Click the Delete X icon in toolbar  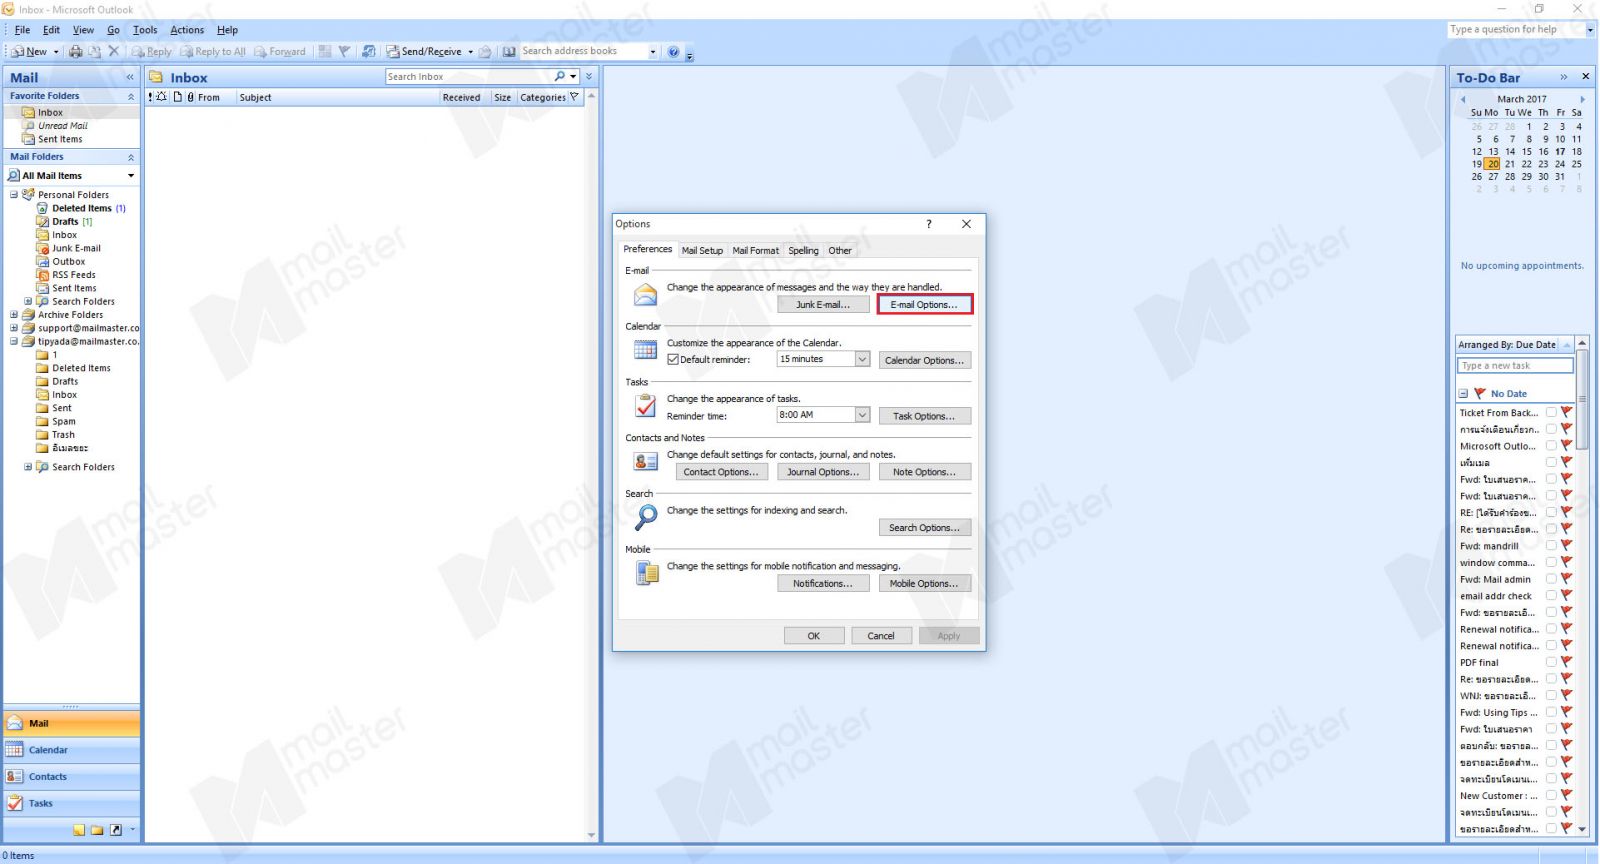point(113,51)
